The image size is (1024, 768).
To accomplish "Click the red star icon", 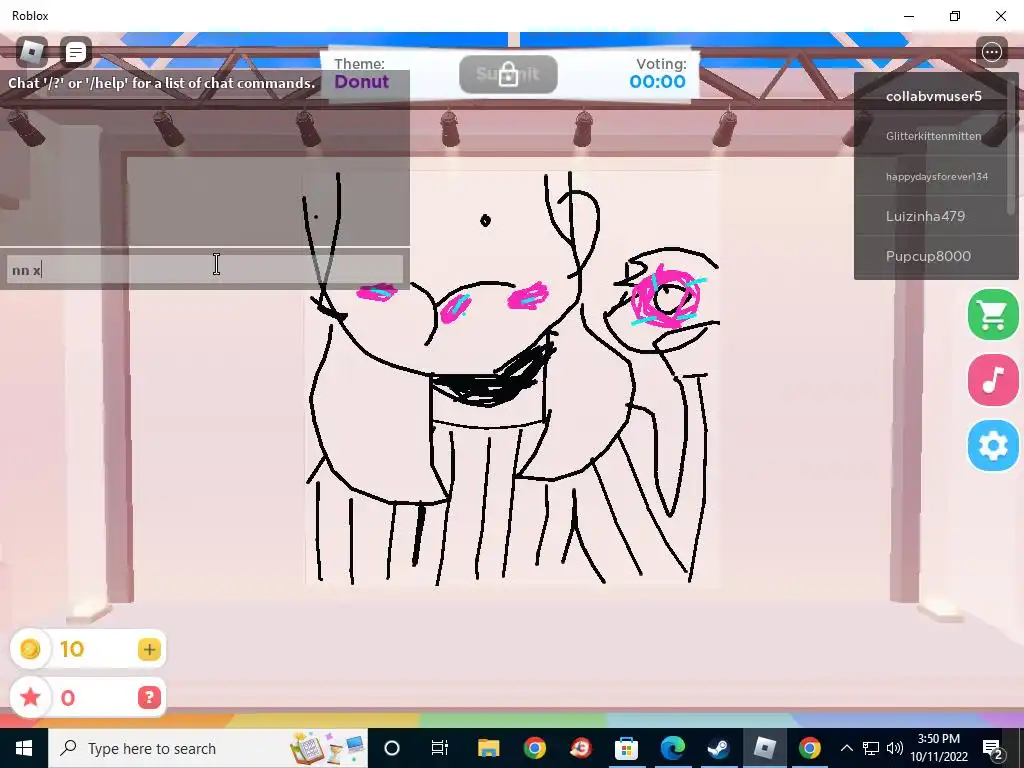I will (30, 697).
